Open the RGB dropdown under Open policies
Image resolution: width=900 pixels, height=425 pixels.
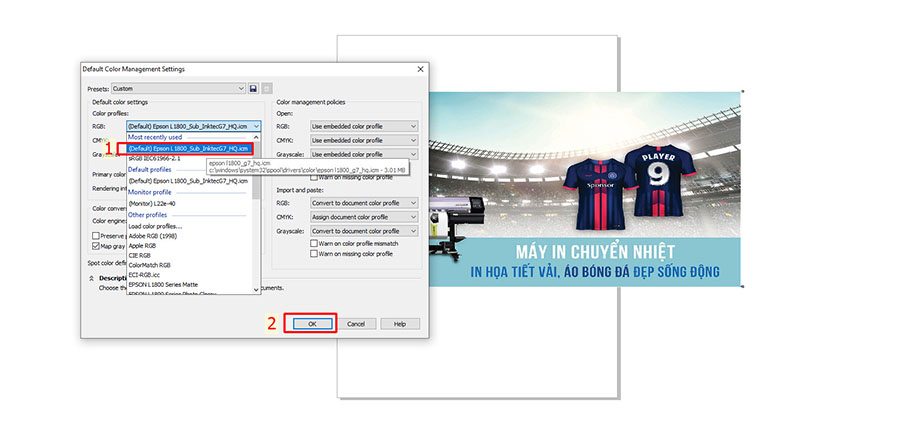pyautogui.click(x=364, y=126)
